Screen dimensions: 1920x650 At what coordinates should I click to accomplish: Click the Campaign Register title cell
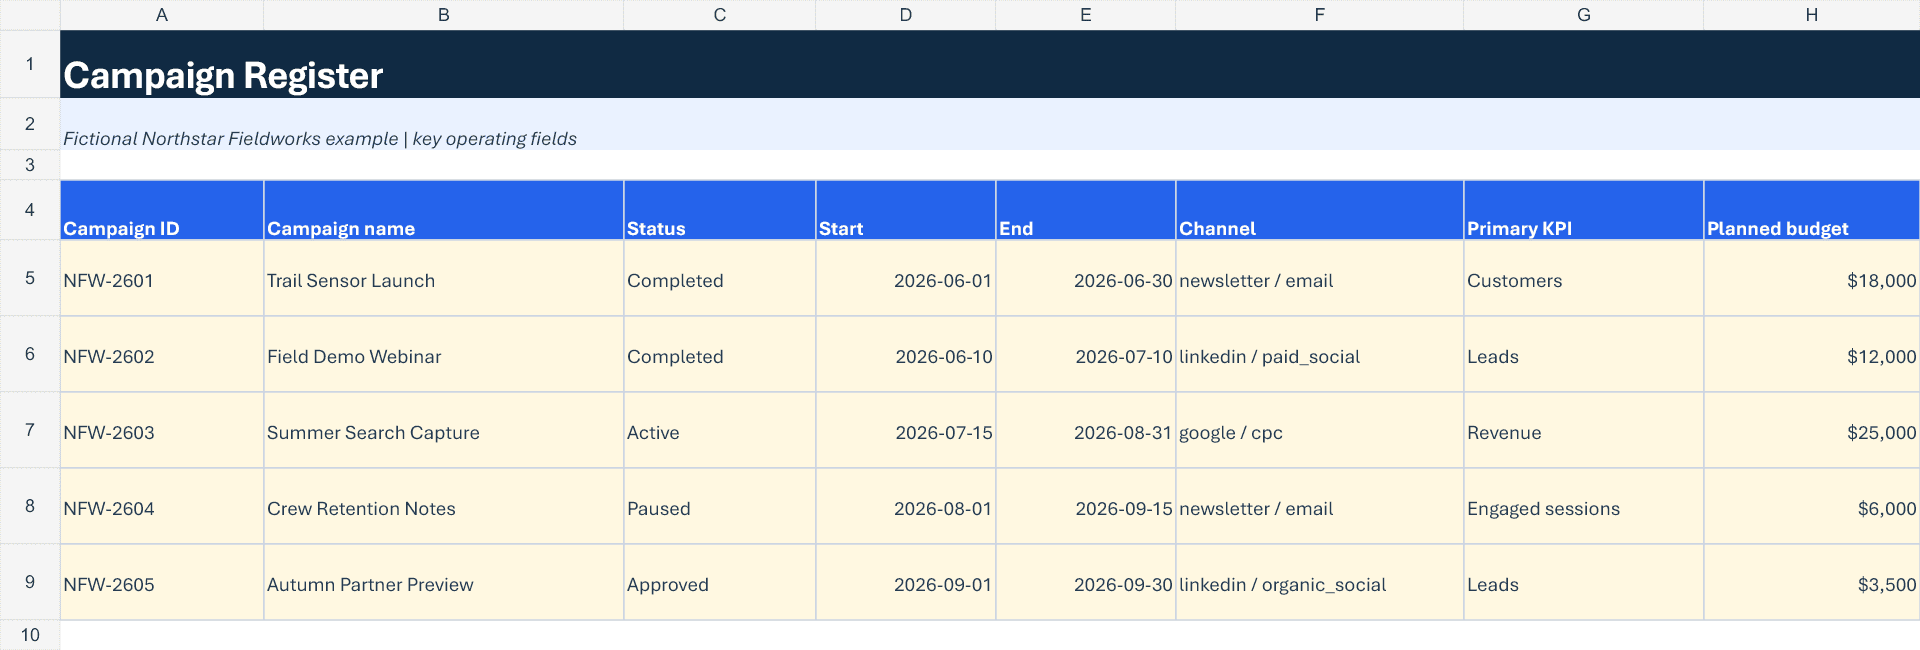[x=990, y=64]
